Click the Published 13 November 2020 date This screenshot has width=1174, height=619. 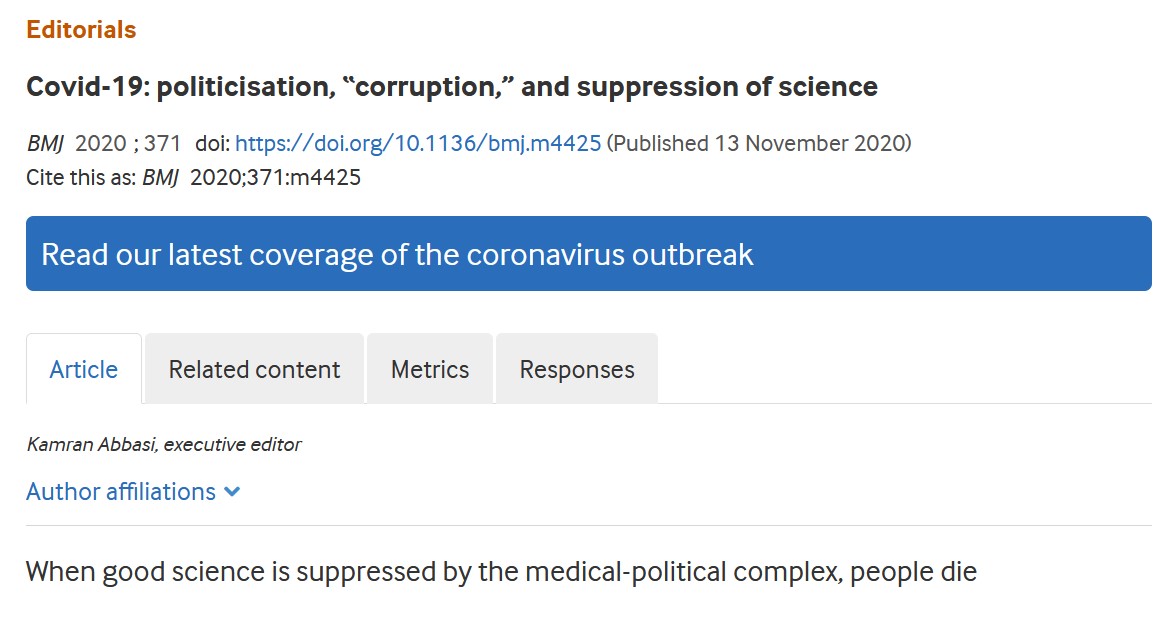point(760,143)
